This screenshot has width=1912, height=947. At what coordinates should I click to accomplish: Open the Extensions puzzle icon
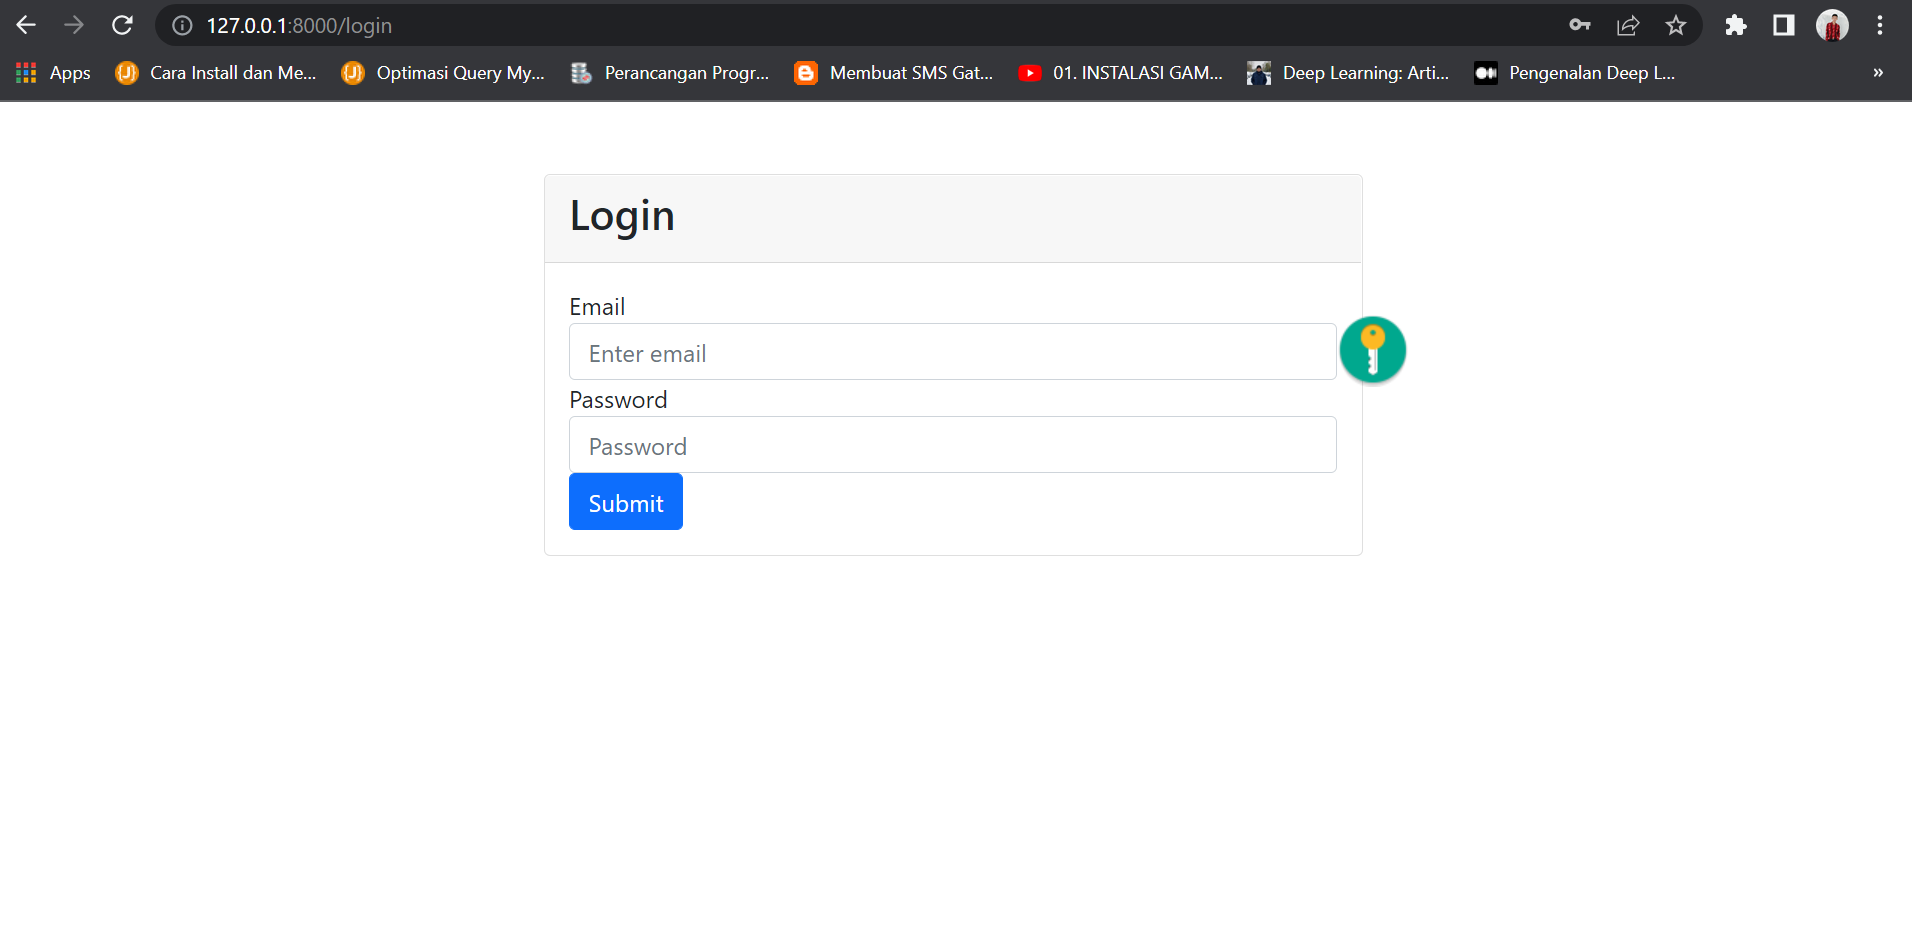pos(1735,25)
